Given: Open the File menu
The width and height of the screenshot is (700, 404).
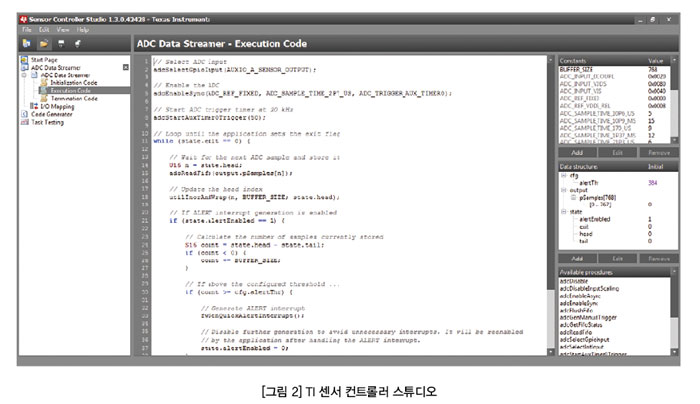Looking at the screenshot, I should pyautogui.click(x=27, y=29).
